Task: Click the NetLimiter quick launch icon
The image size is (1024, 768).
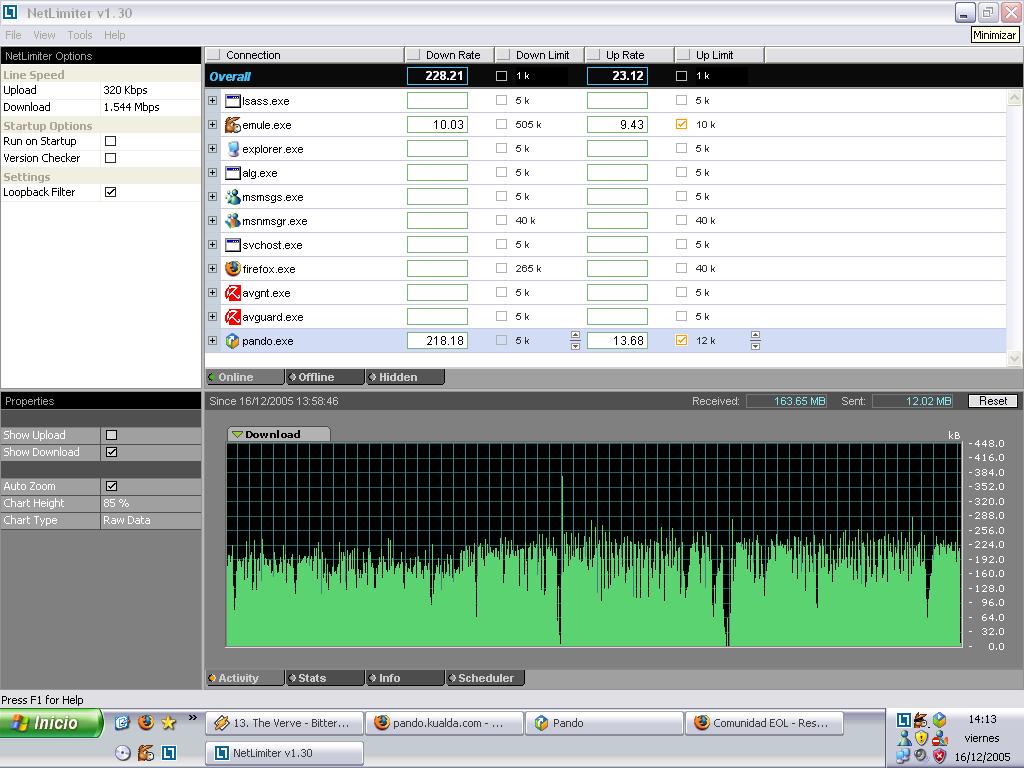Action: tap(168, 753)
